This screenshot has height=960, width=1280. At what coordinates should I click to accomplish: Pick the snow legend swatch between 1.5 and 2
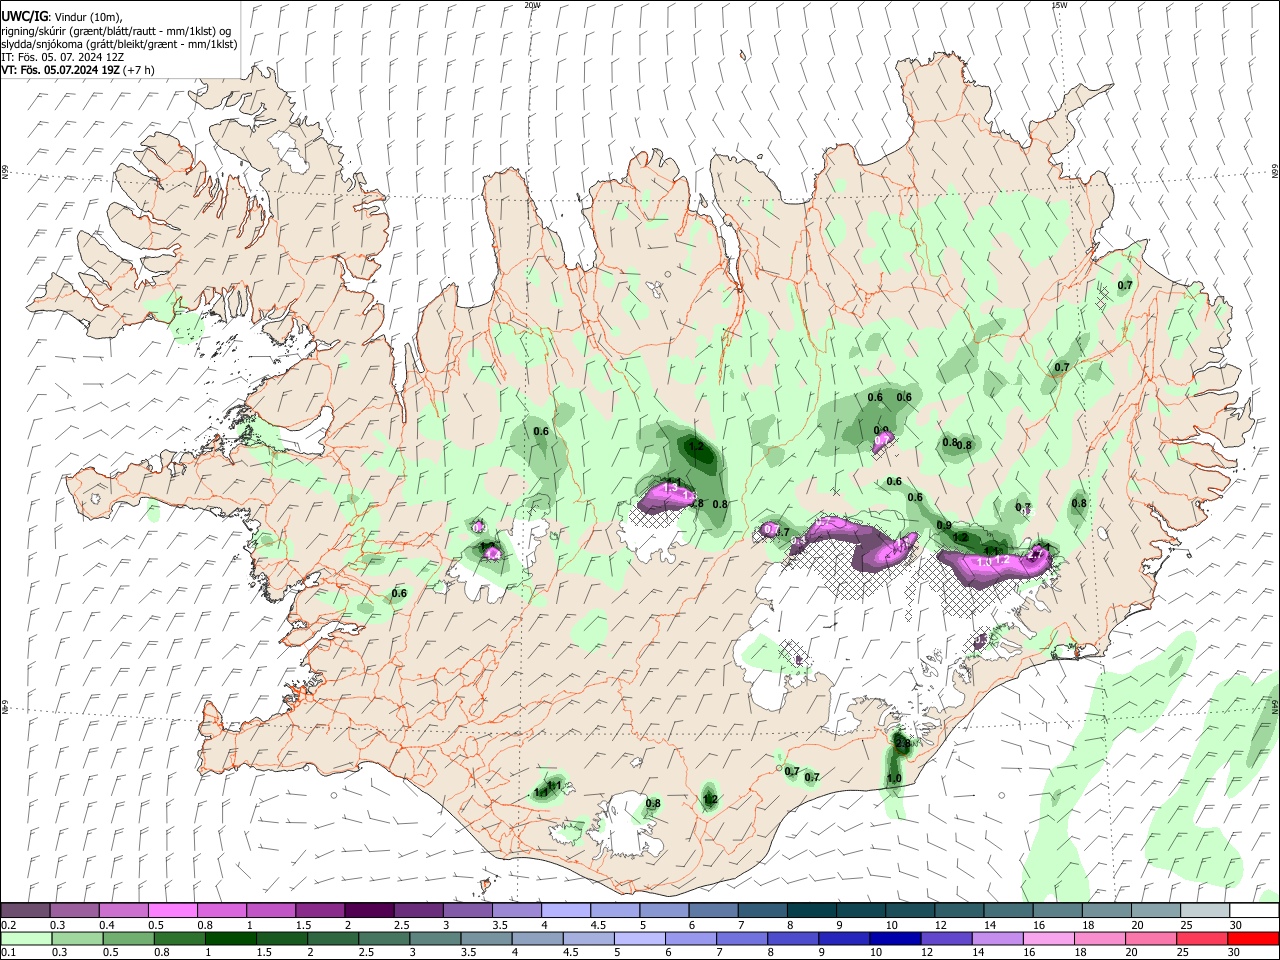tap(320, 910)
